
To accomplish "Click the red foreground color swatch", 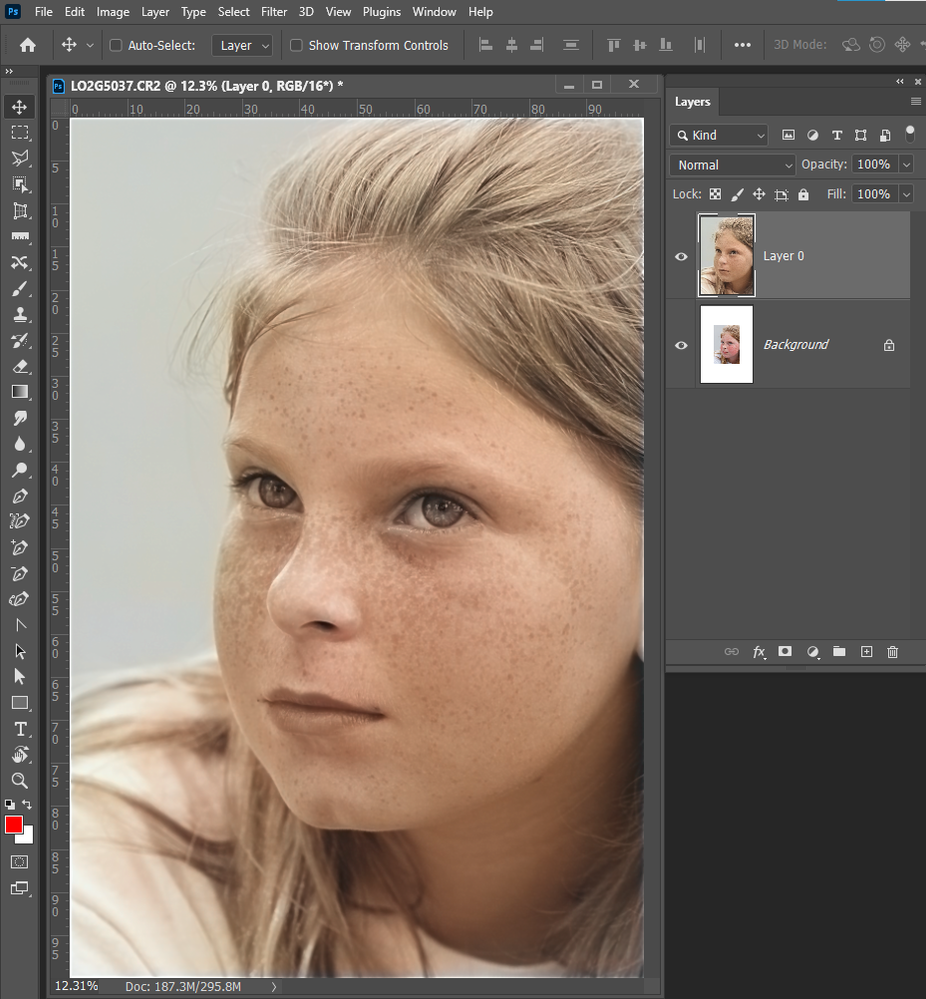I will pos(14,825).
